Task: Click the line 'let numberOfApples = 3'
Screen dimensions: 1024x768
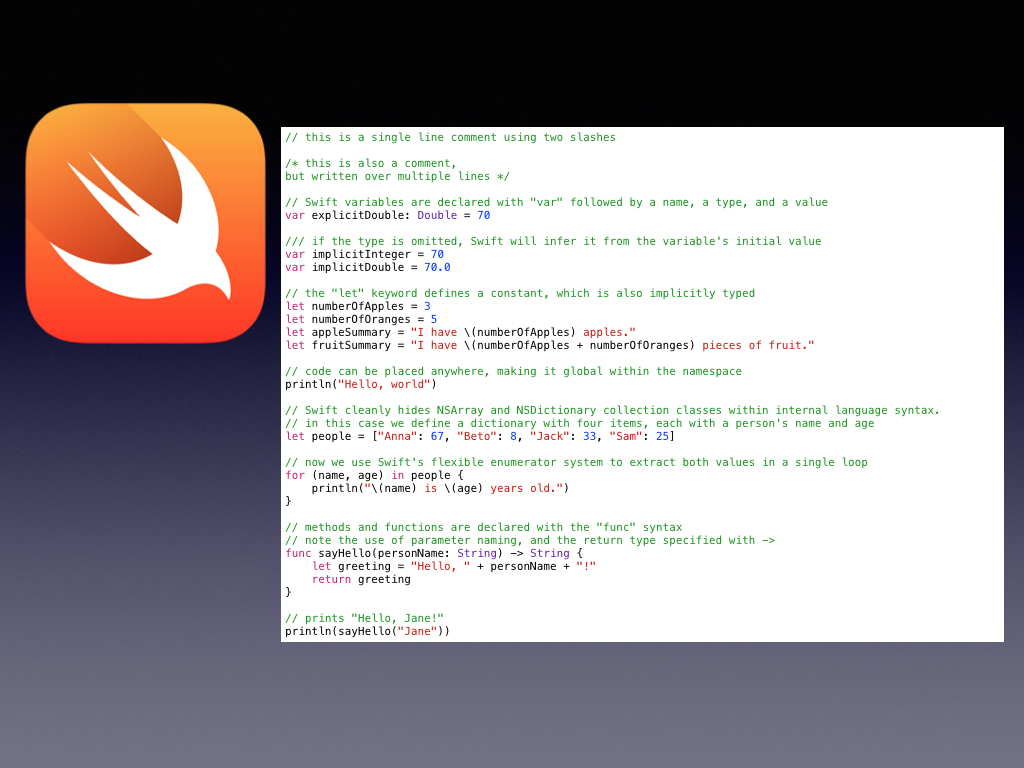Action: coord(358,306)
